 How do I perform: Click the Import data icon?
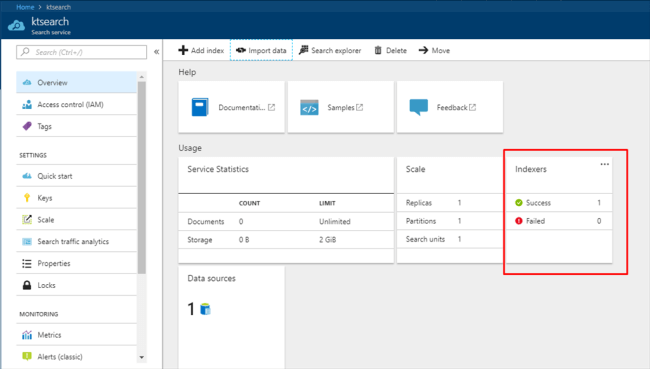pyautogui.click(x=240, y=50)
